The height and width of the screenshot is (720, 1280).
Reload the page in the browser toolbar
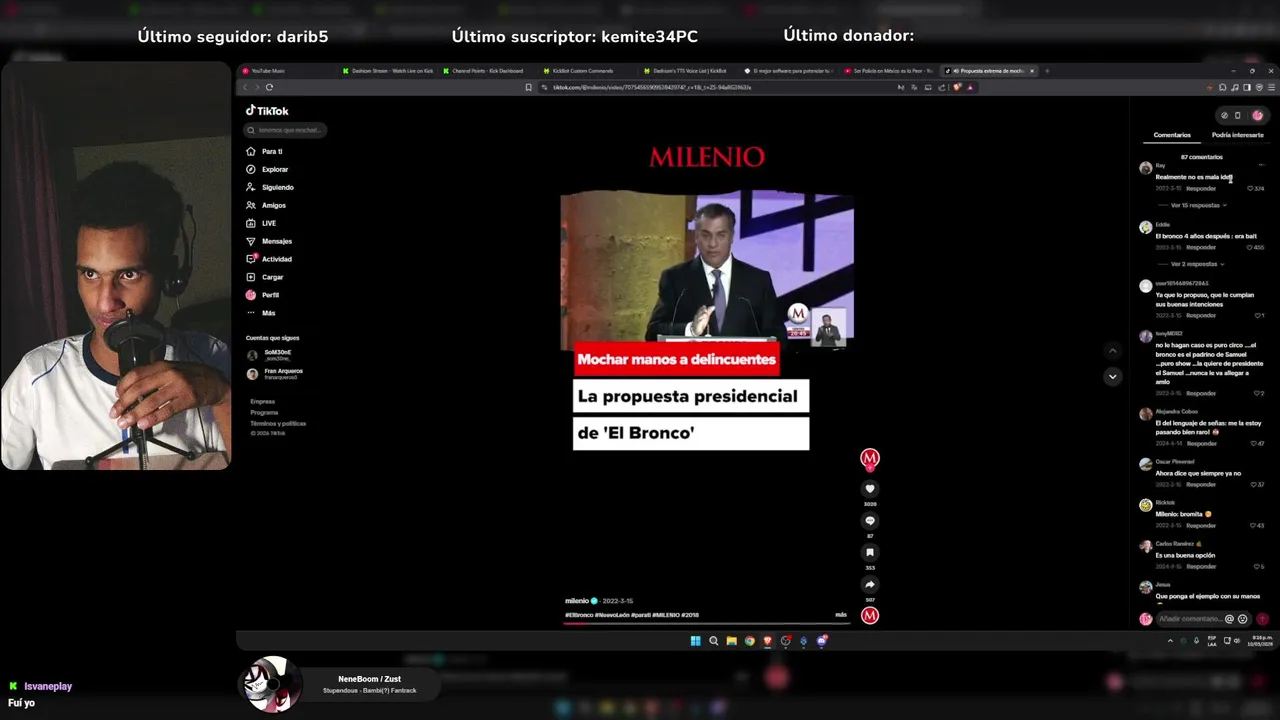point(269,87)
